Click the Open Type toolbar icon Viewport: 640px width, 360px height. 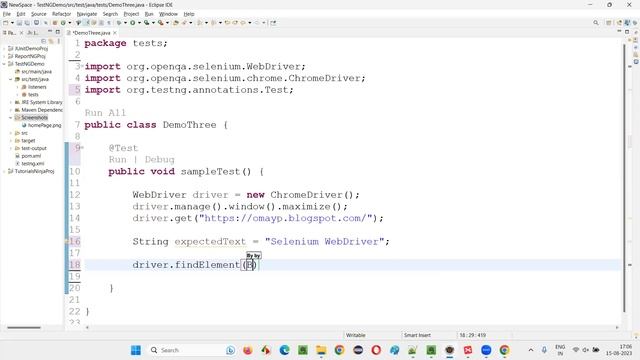click(176, 23)
